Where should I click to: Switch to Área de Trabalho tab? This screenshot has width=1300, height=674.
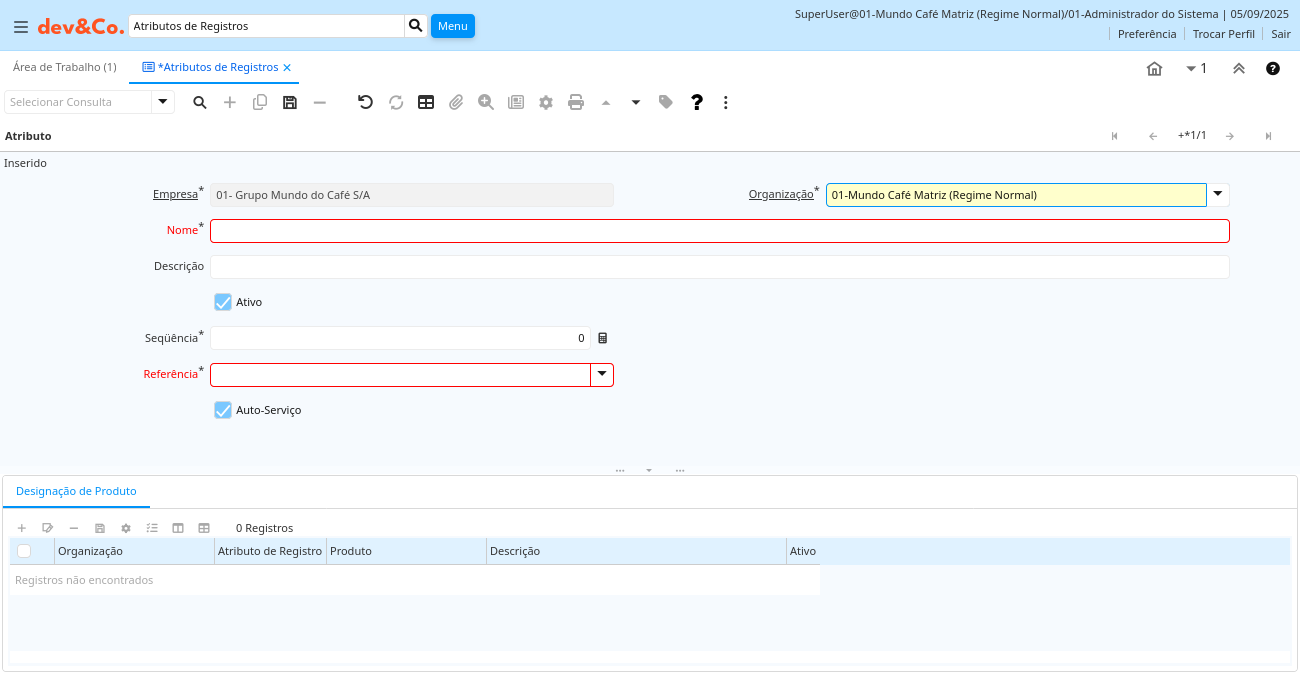pyautogui.click(x=64, y=67)
